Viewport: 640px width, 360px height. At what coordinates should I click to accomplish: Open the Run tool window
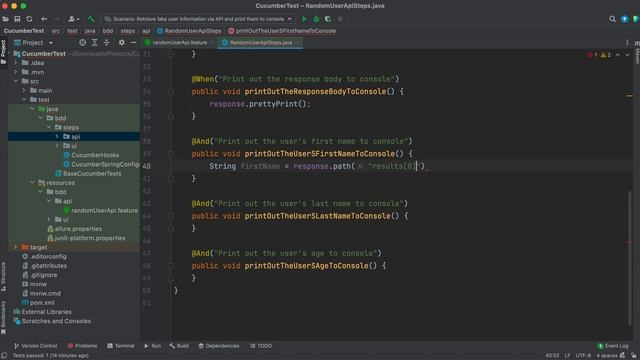click(153, 346)
